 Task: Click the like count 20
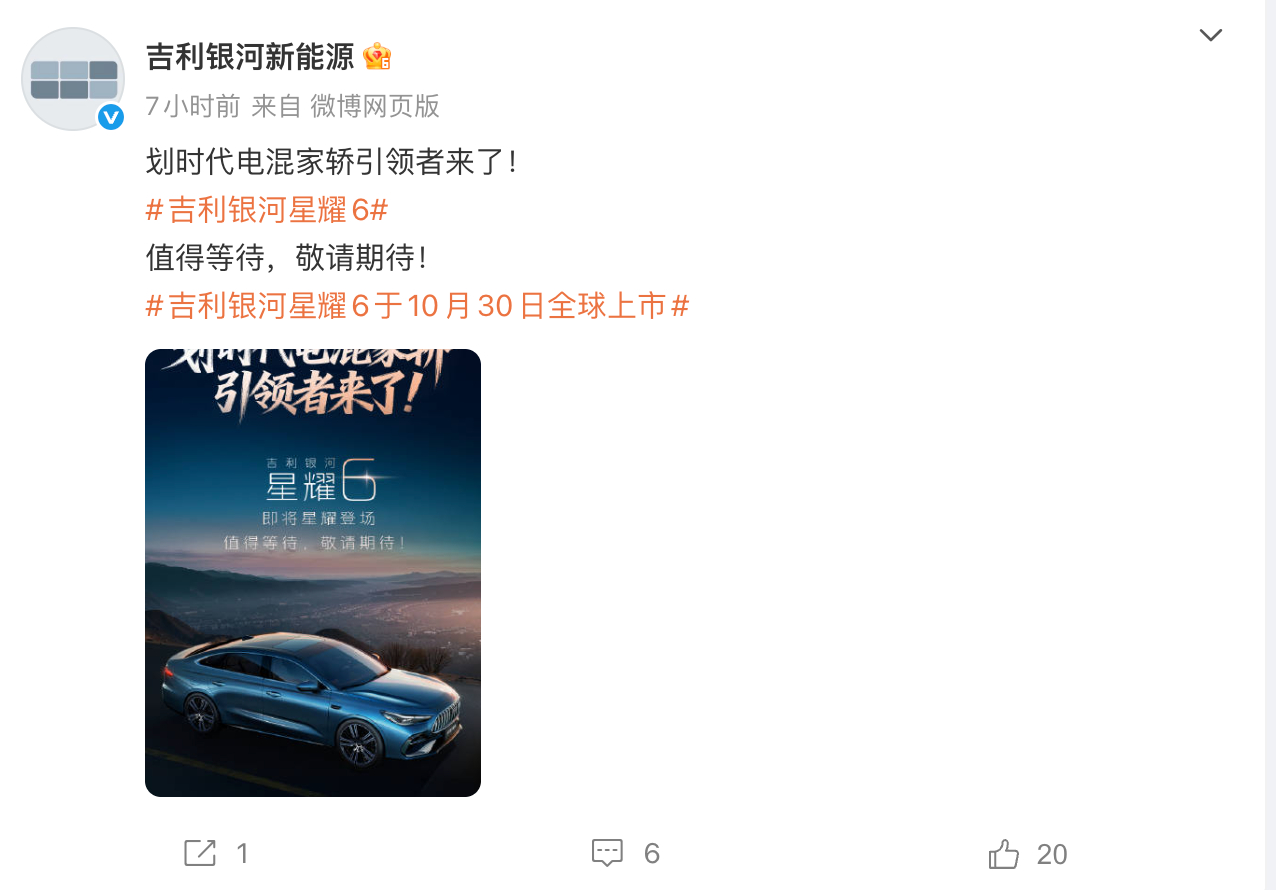tap(1052, 854)
